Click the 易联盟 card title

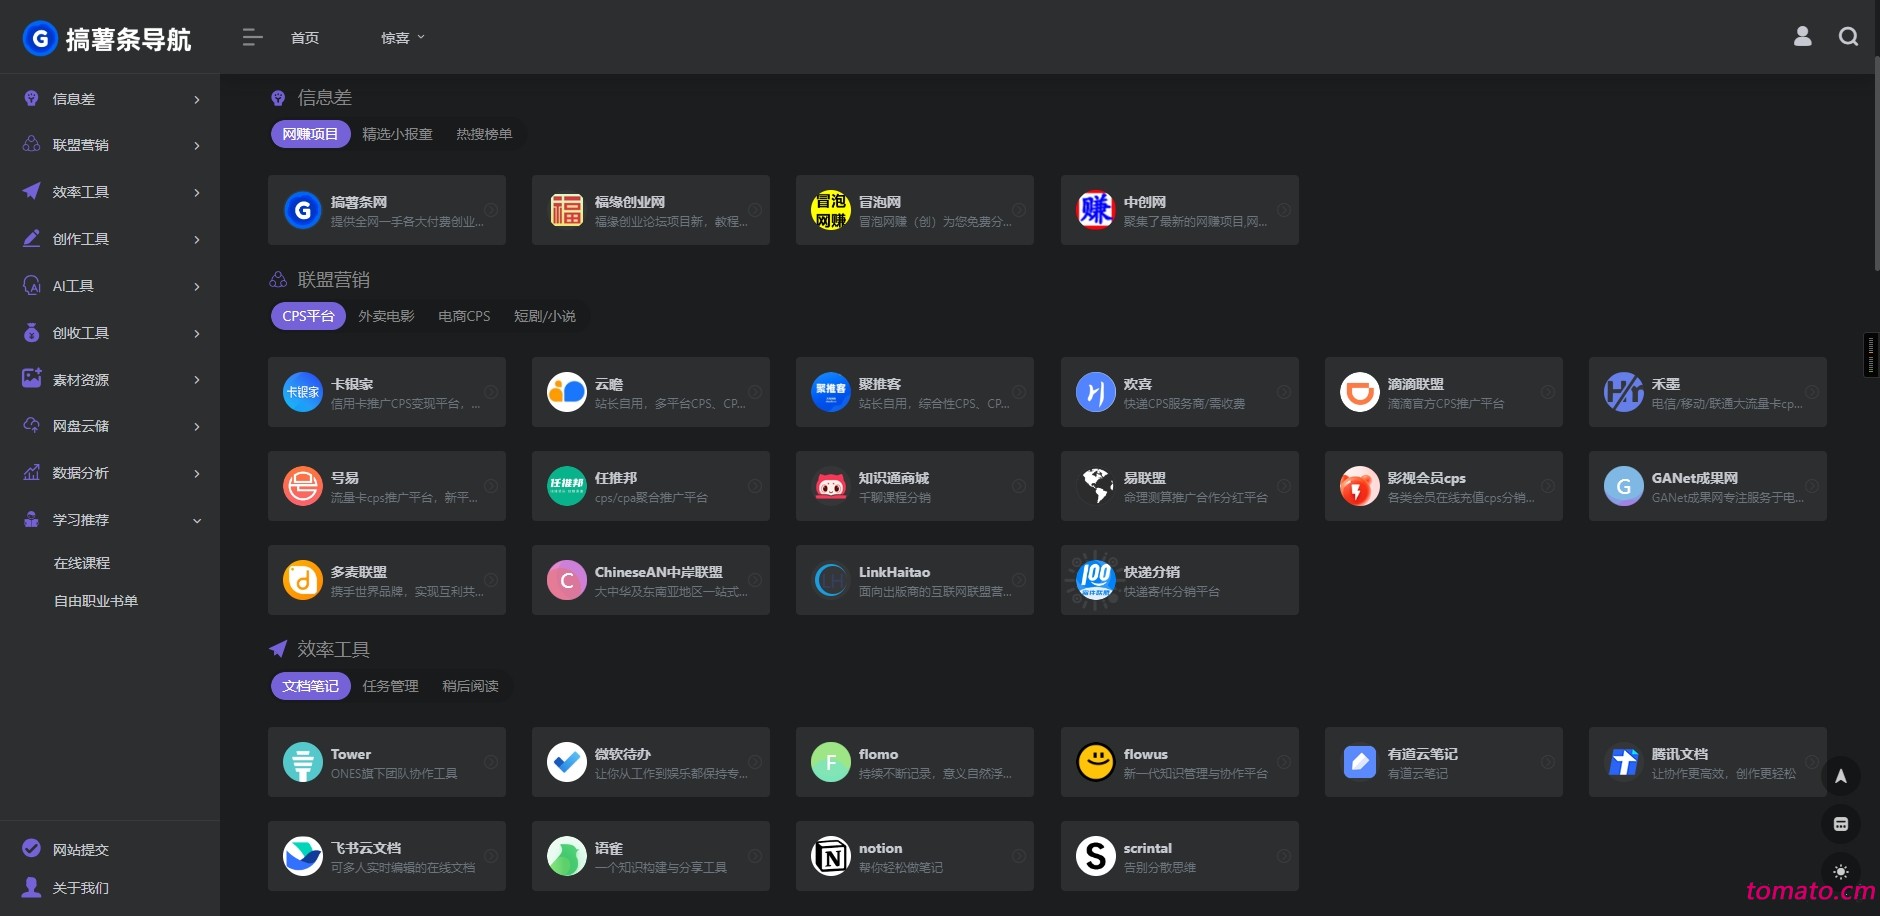point(1144,478)
